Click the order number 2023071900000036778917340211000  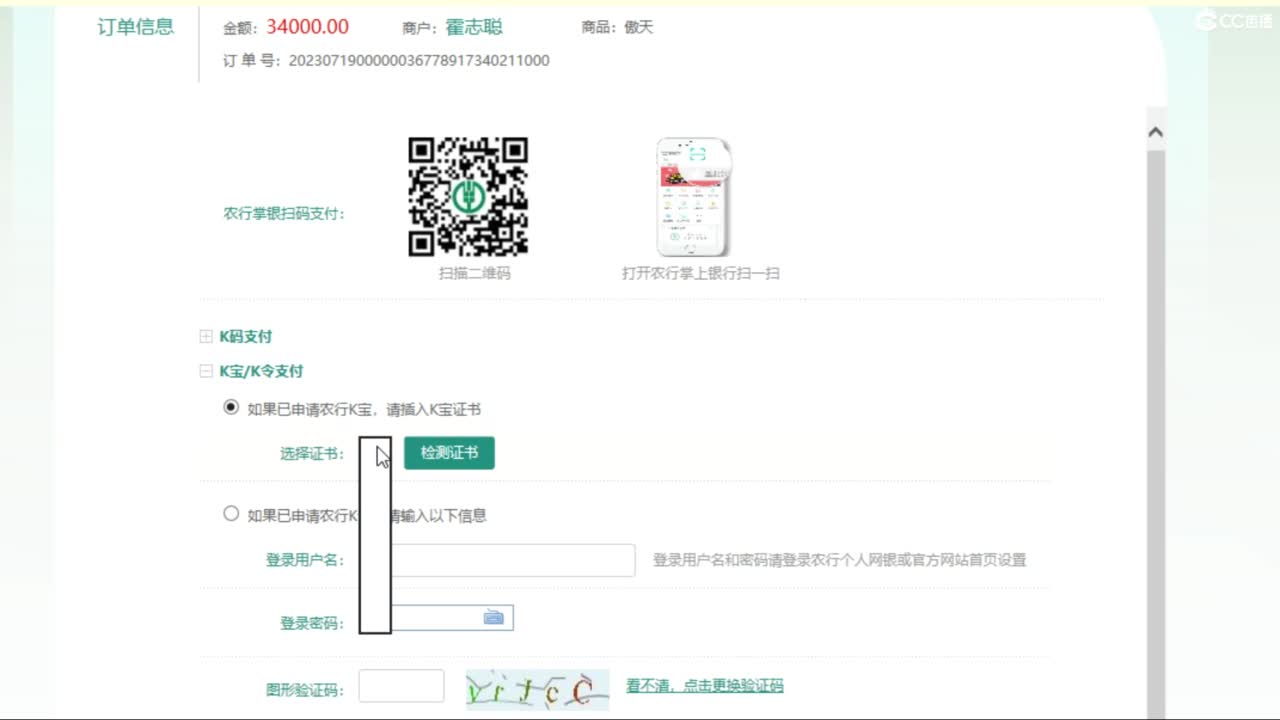click(x=419, y=60)
